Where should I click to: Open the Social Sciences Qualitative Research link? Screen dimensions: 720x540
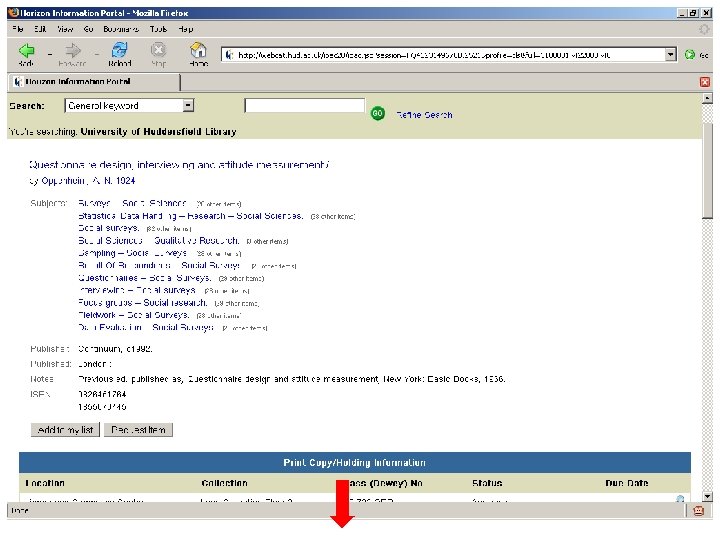pyautogui.click(x=159, y=241)
